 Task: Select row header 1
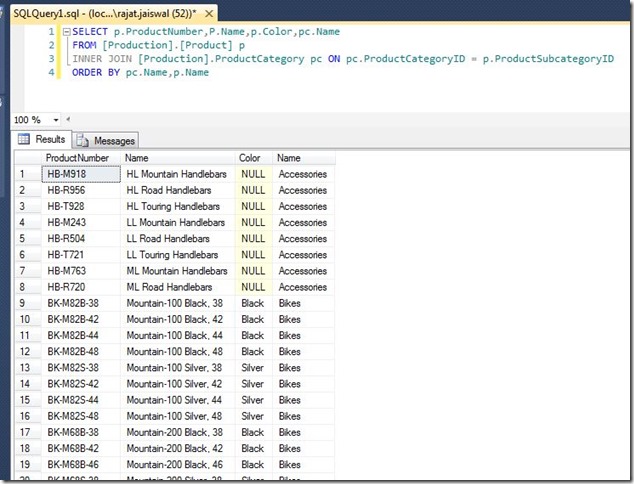point(28,174)
